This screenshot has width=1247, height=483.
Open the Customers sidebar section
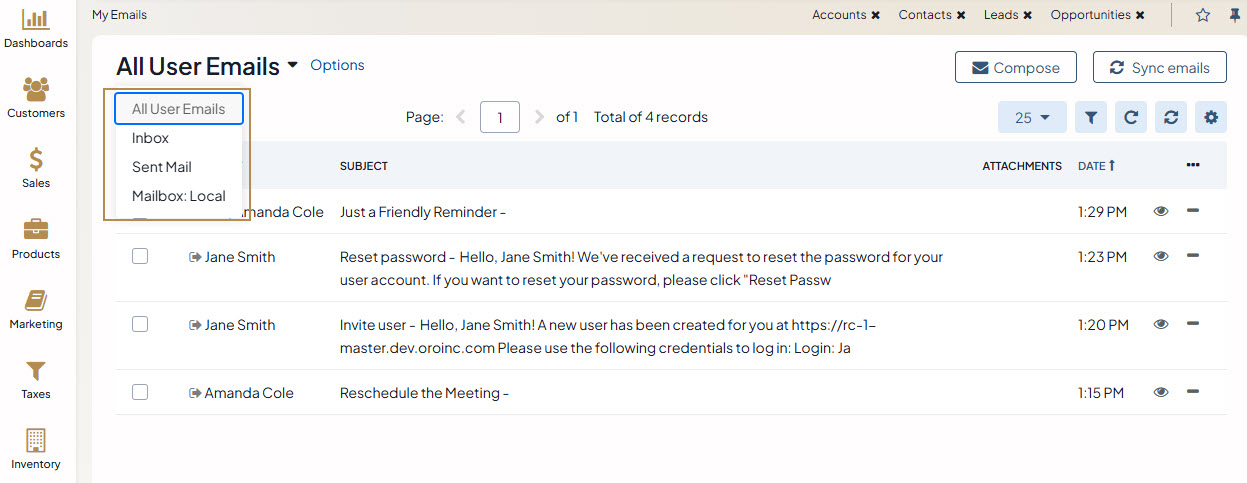36,98
